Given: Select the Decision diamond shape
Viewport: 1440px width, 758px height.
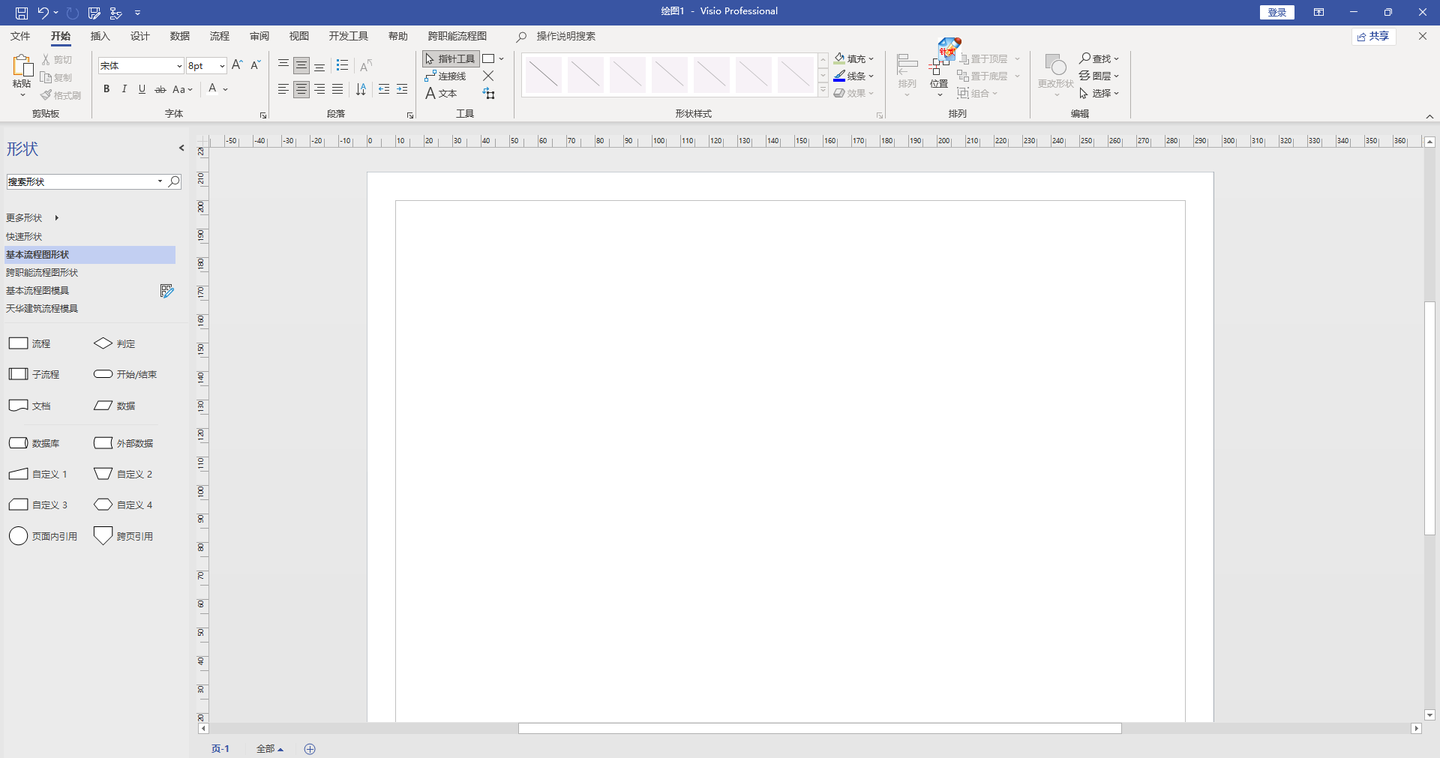Looking at the screenshot, I should coord(115,343).
